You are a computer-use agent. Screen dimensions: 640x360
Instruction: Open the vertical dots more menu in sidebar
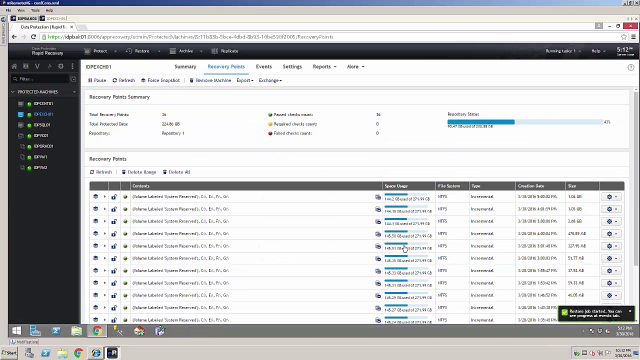[x=73, y=66]
